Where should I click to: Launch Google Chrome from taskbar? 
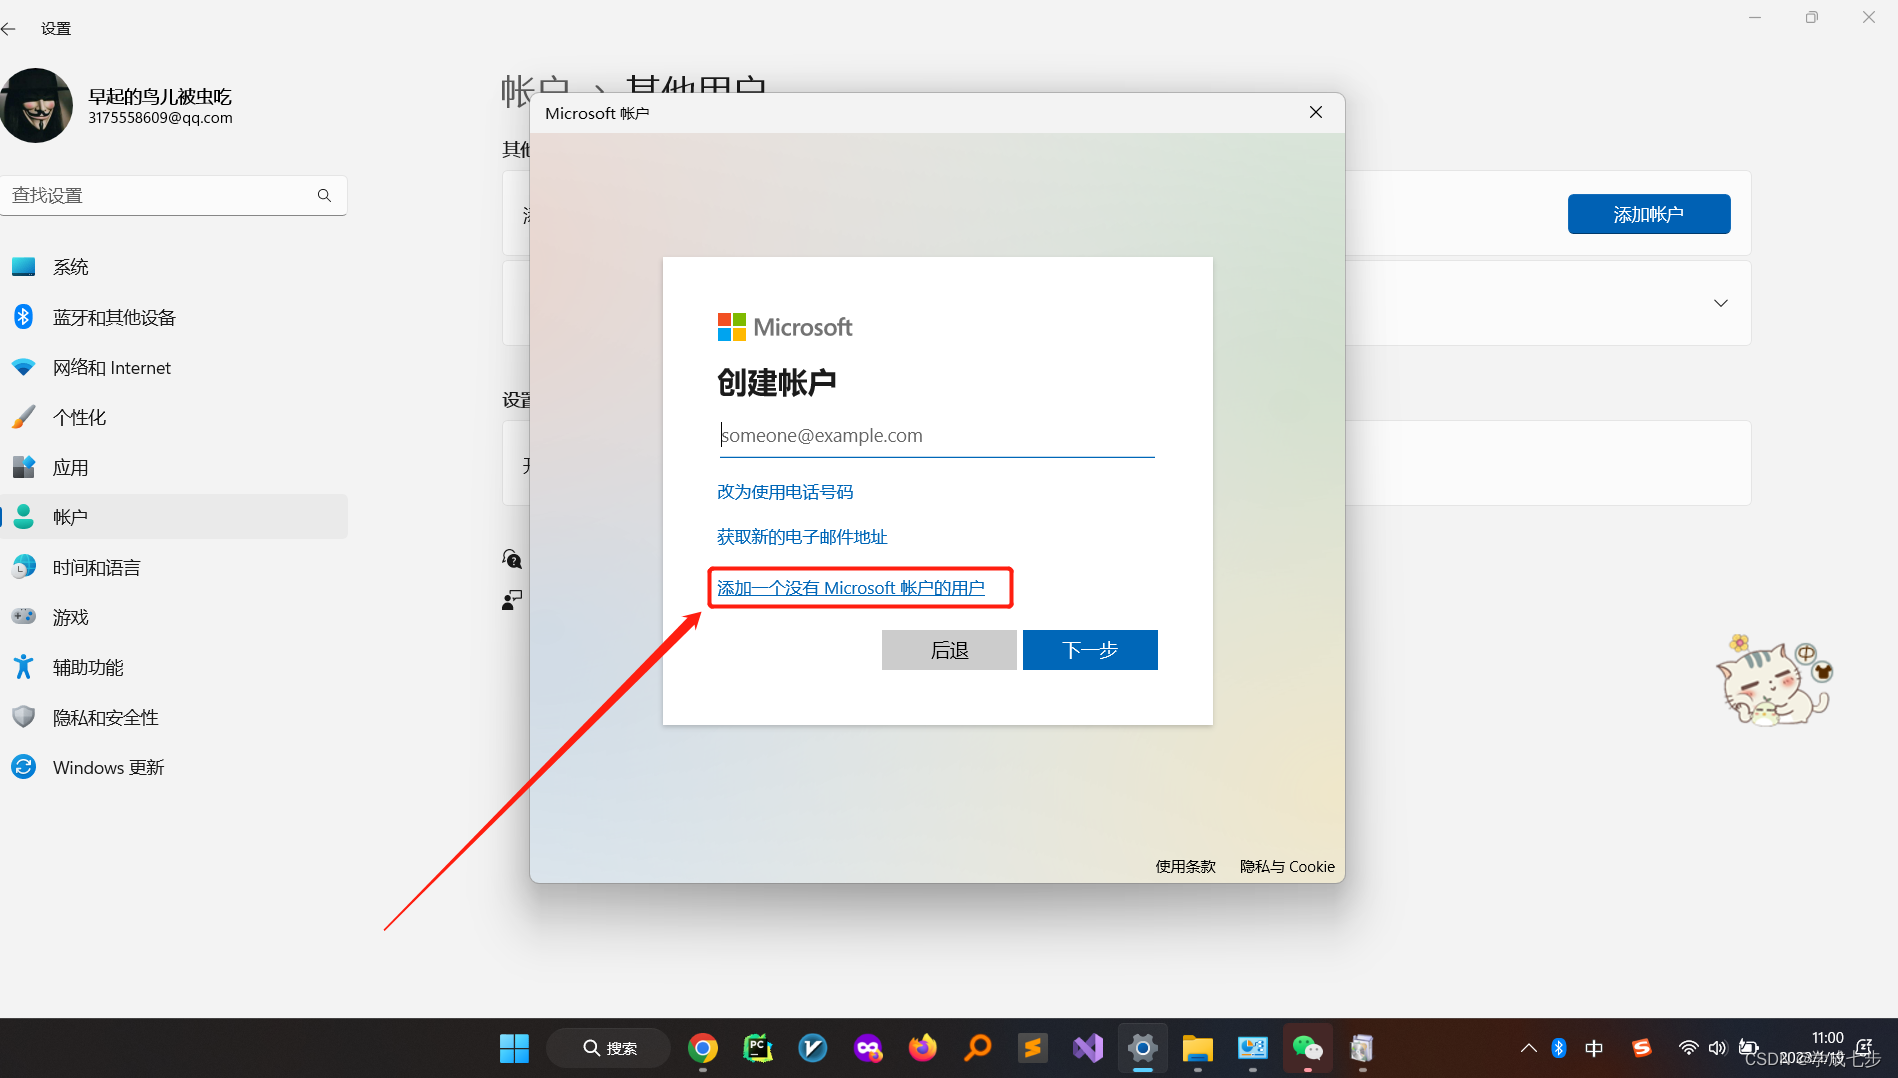tap(703, 1048)
